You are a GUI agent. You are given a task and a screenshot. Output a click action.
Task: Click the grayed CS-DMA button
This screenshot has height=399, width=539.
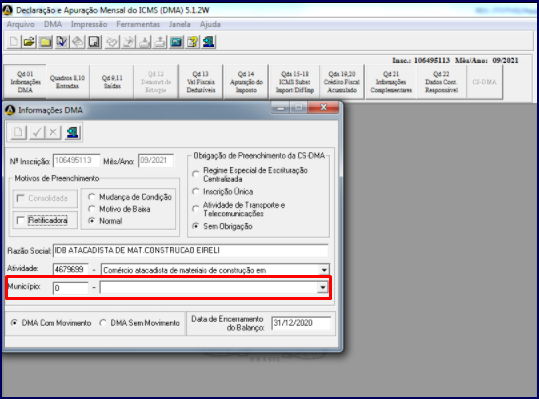(484, 82)
